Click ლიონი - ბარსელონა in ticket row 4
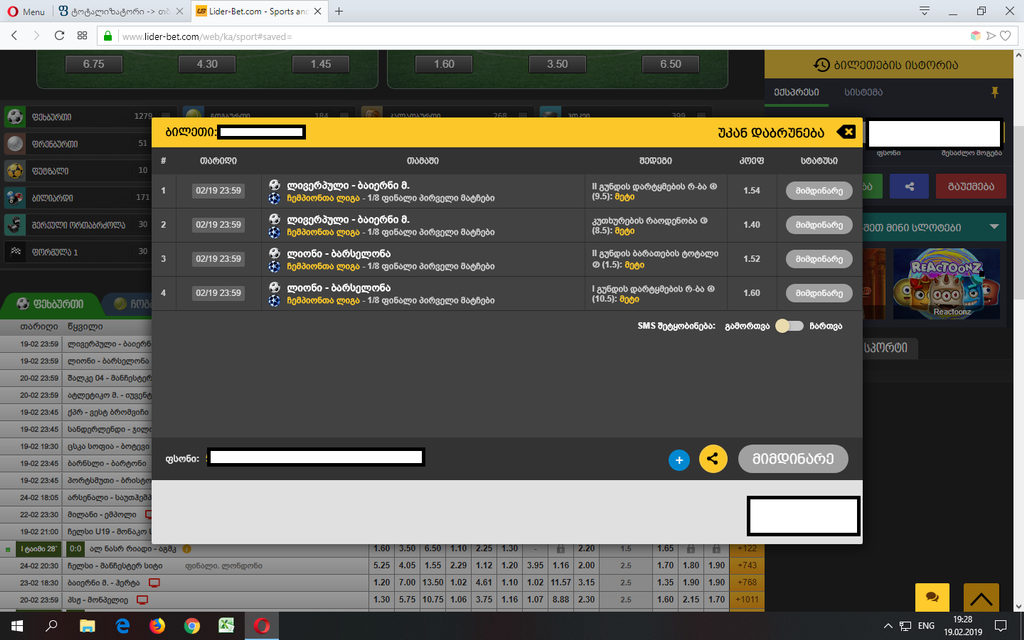 tap(338, 287)
